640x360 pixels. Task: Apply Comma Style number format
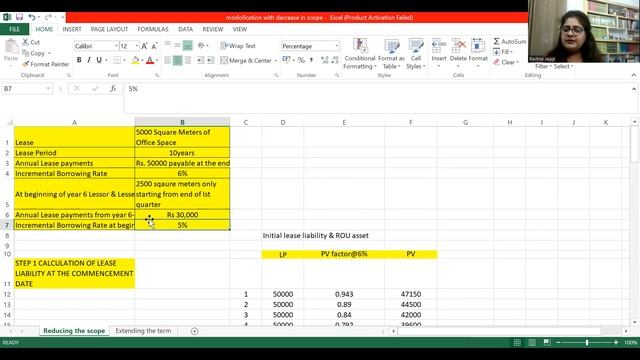coord(311,60)
